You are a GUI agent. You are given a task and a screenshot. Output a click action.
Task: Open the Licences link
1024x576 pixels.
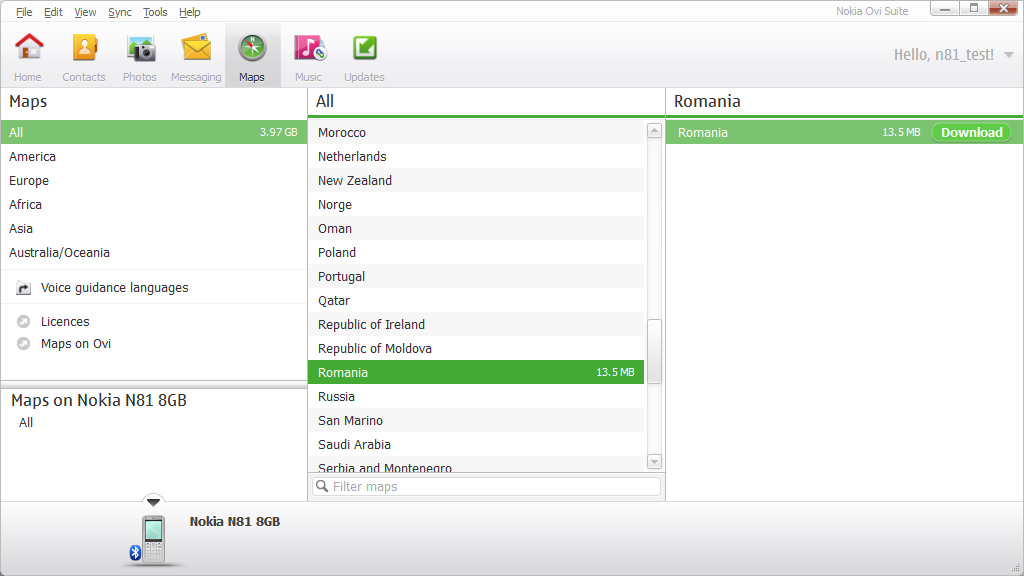click(x=65, y=321)
